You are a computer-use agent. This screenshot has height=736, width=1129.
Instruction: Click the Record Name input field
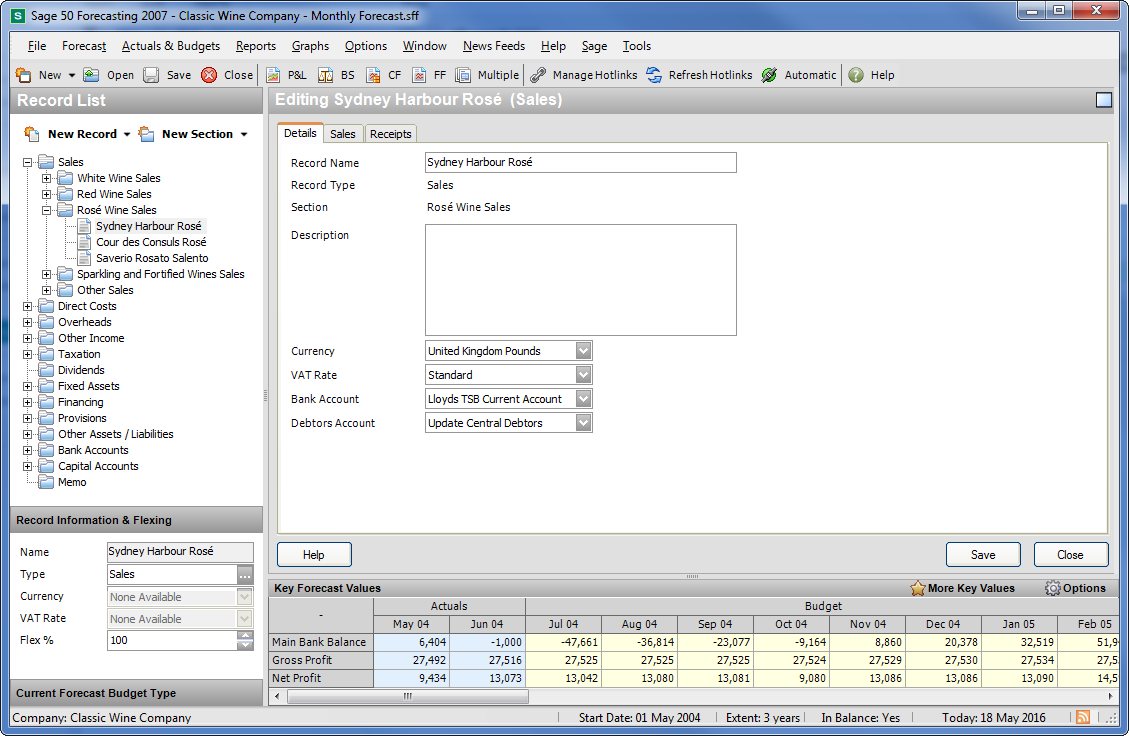pos(580,162)
